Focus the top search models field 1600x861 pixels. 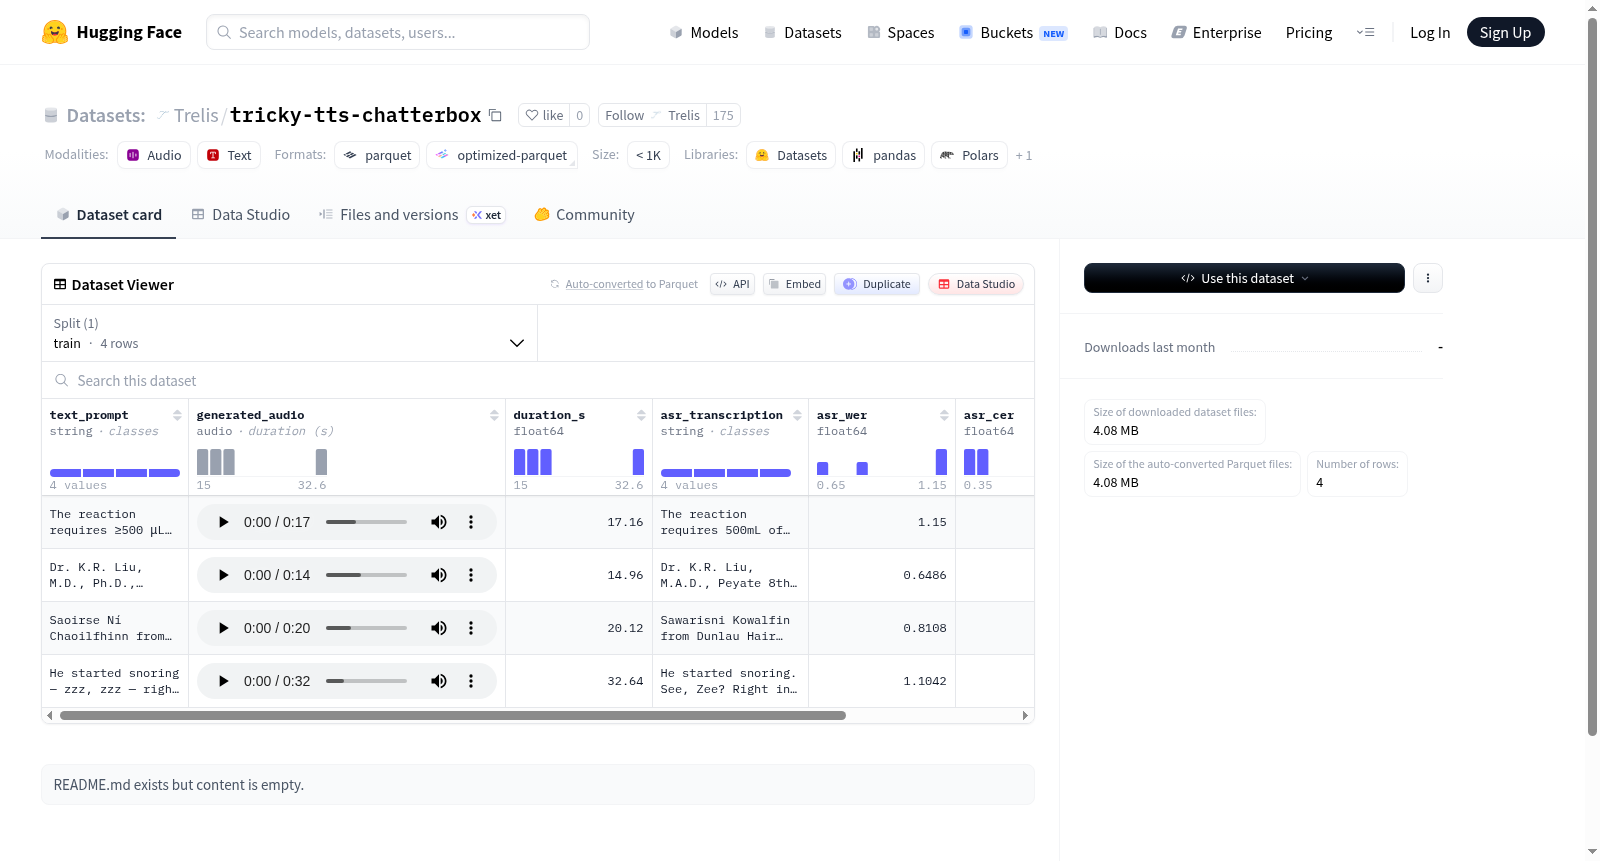398,32
